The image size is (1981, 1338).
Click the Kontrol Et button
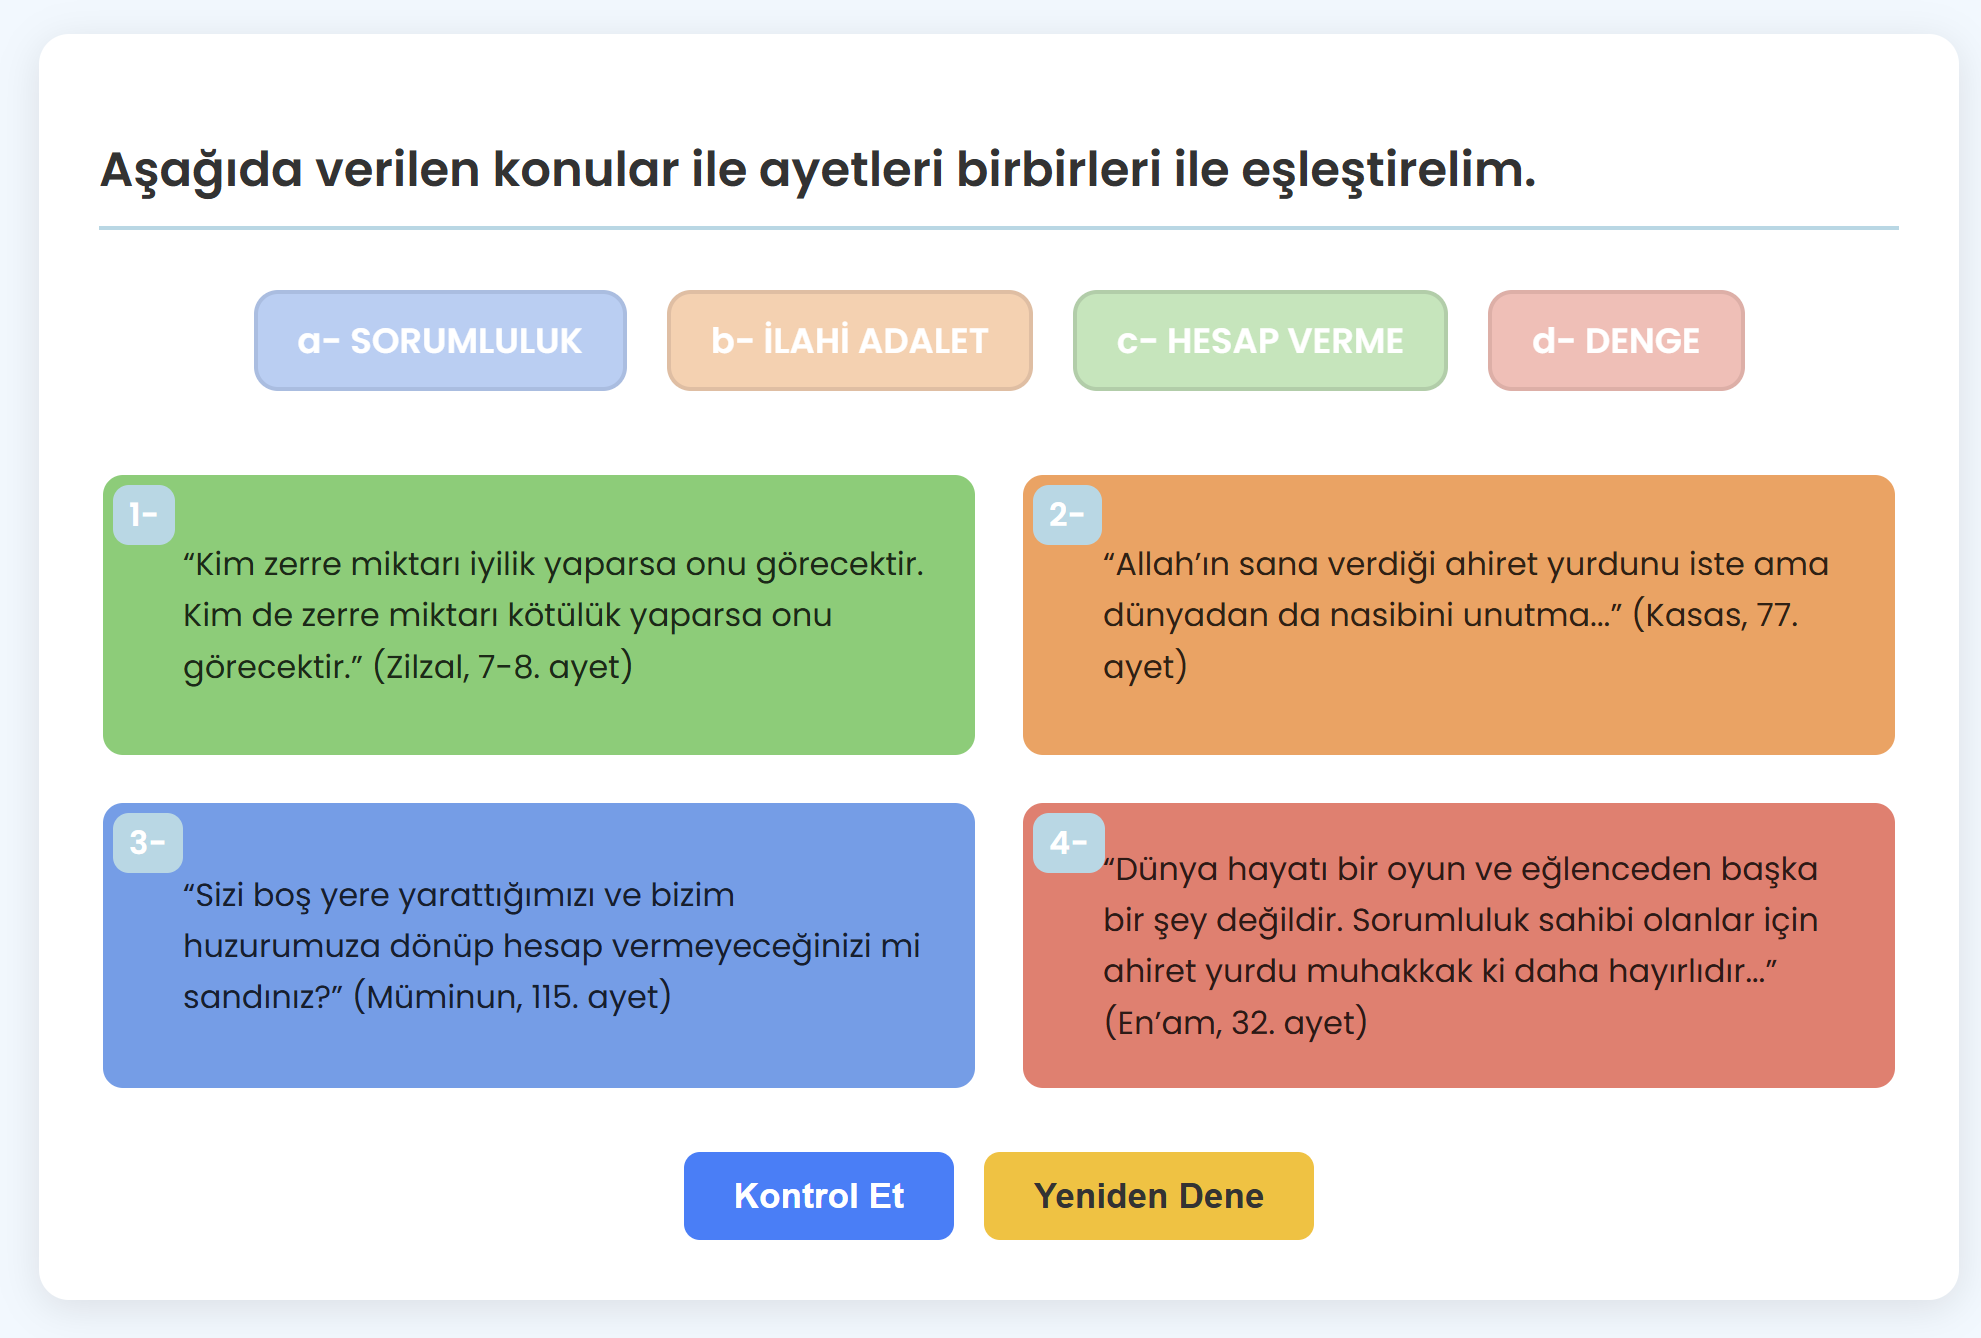(819, 1196)
